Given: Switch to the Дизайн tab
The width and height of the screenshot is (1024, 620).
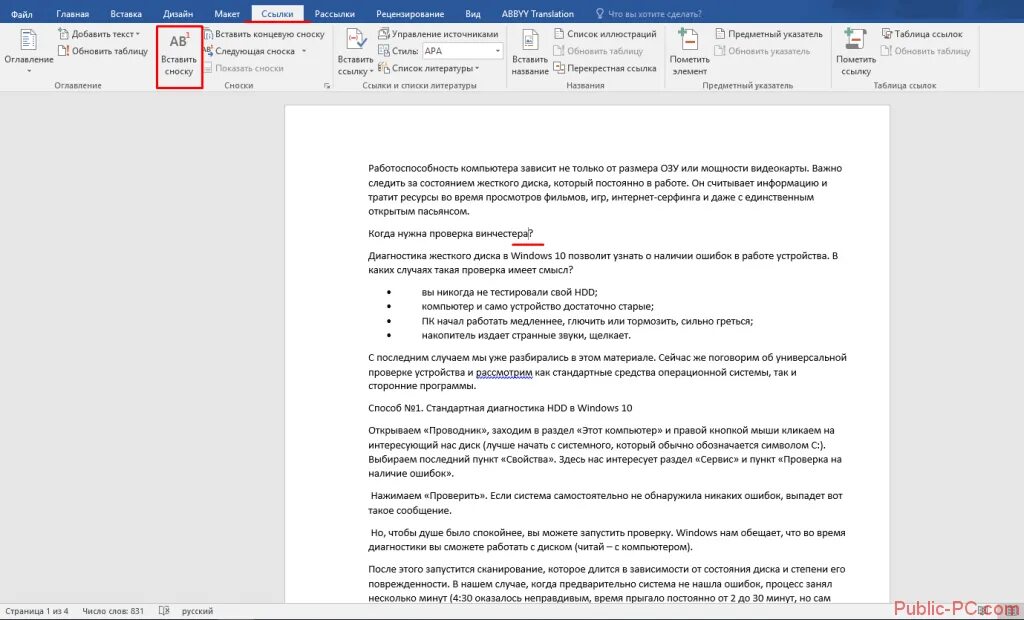Looking at the screenshot, I should tap(178, 14).
